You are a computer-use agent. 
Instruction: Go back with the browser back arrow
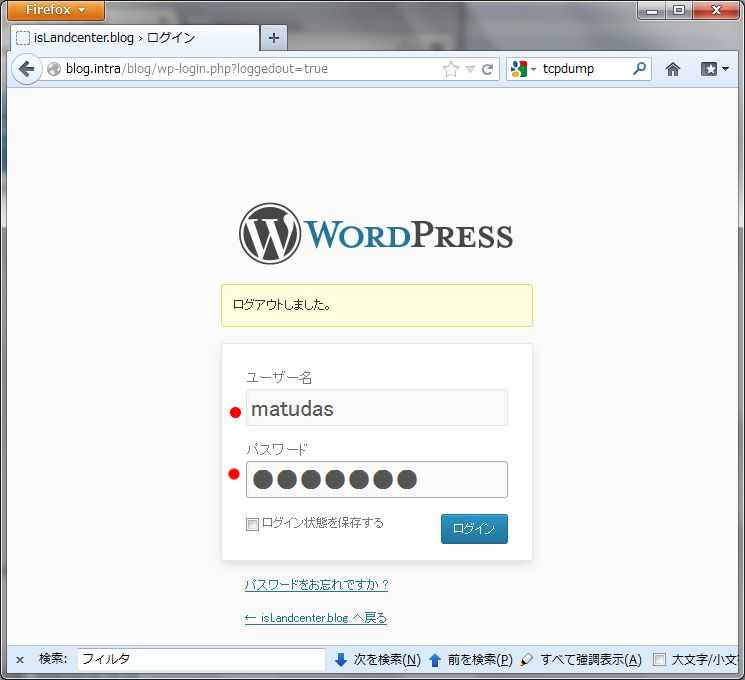(x=27, y=69)
